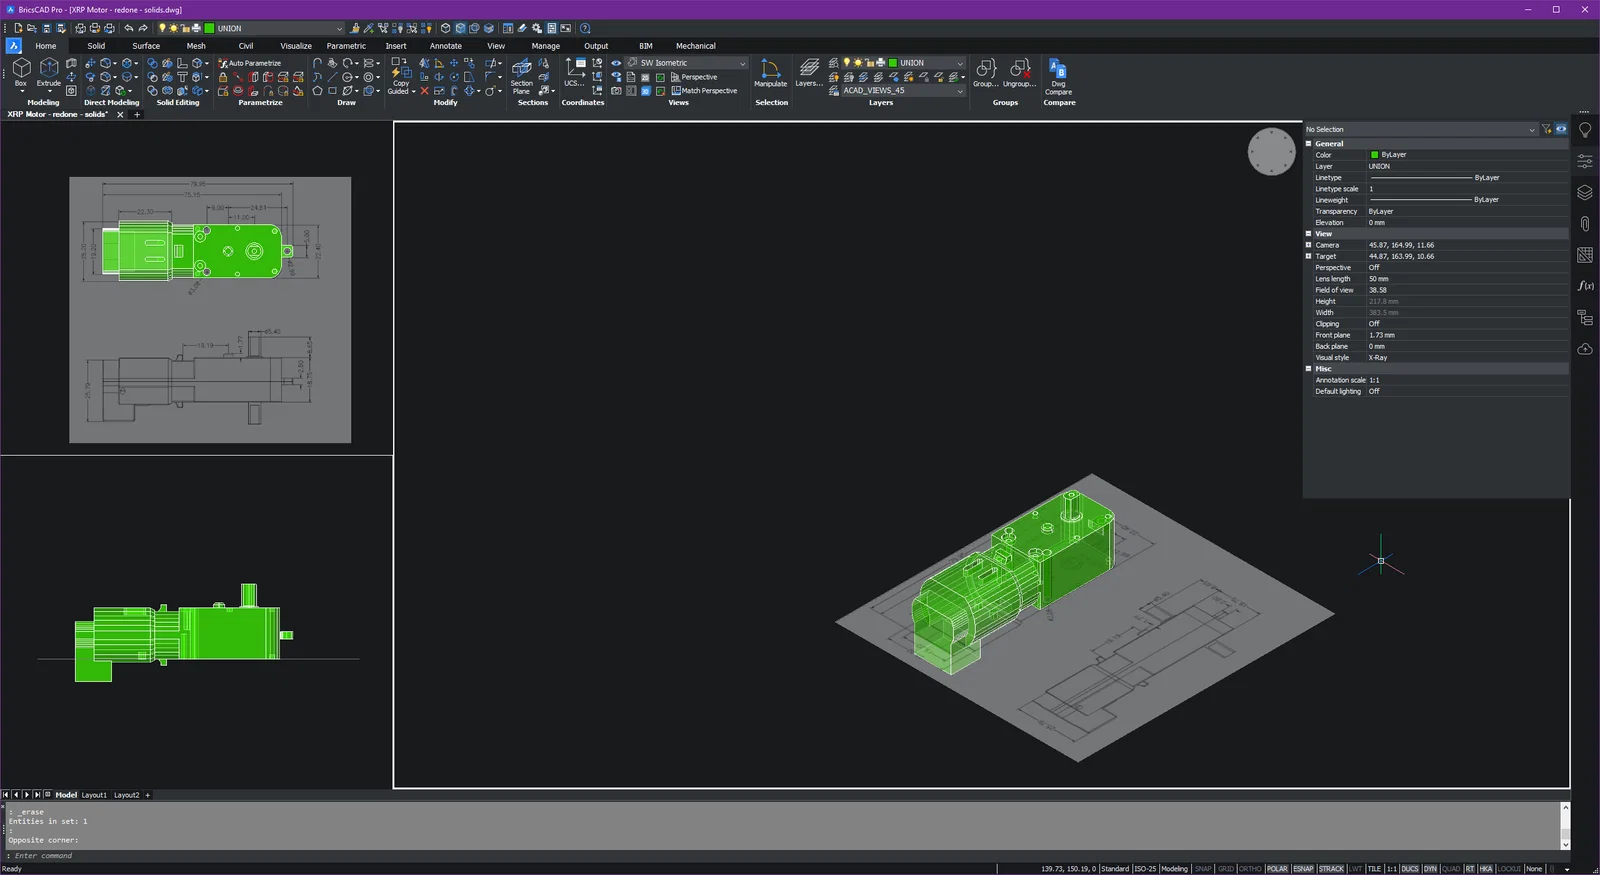Open the Settings sliders side panel icon
1600x875 pixels.
pyautogui.click(x=1585, y=161)
